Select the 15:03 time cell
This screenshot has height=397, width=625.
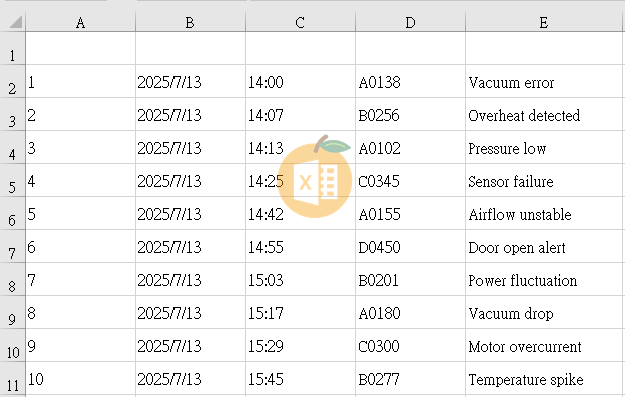pyautogui.click(x=300, y=279)
